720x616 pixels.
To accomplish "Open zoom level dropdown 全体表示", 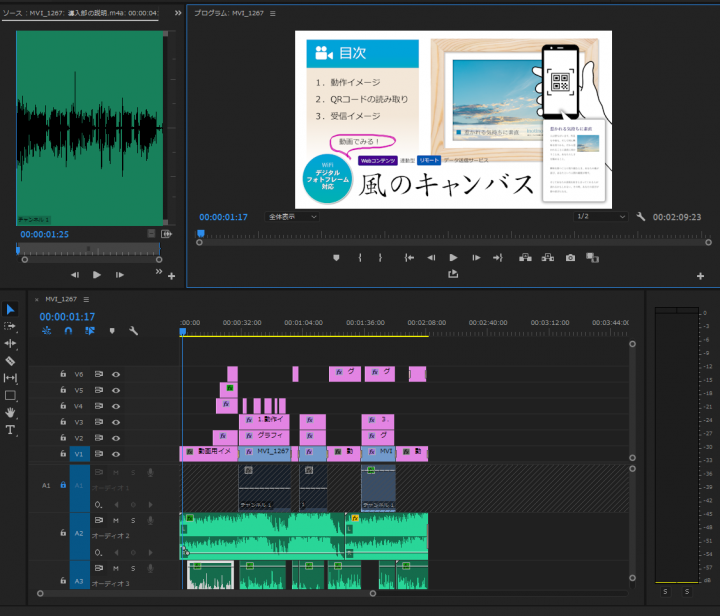I will [x=292, y=217].
